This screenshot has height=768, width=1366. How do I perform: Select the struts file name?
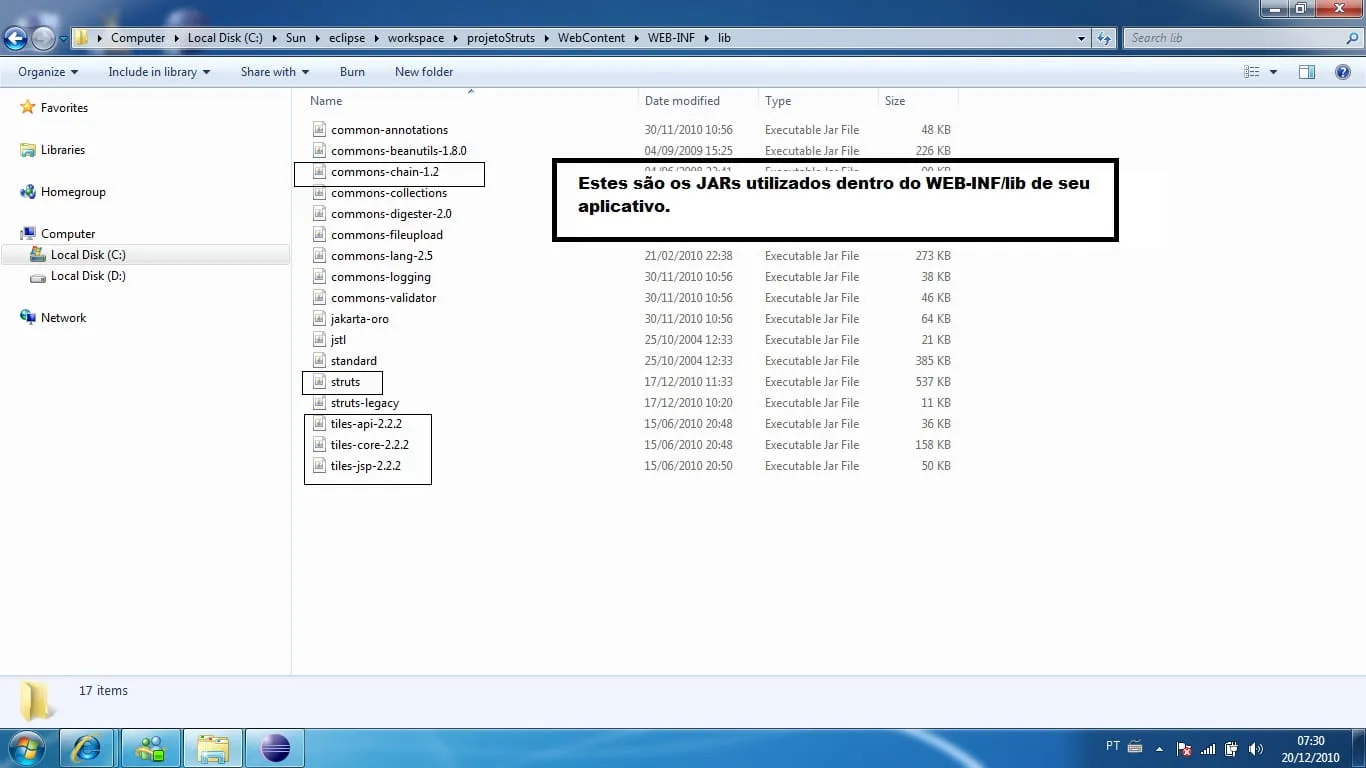345,382
